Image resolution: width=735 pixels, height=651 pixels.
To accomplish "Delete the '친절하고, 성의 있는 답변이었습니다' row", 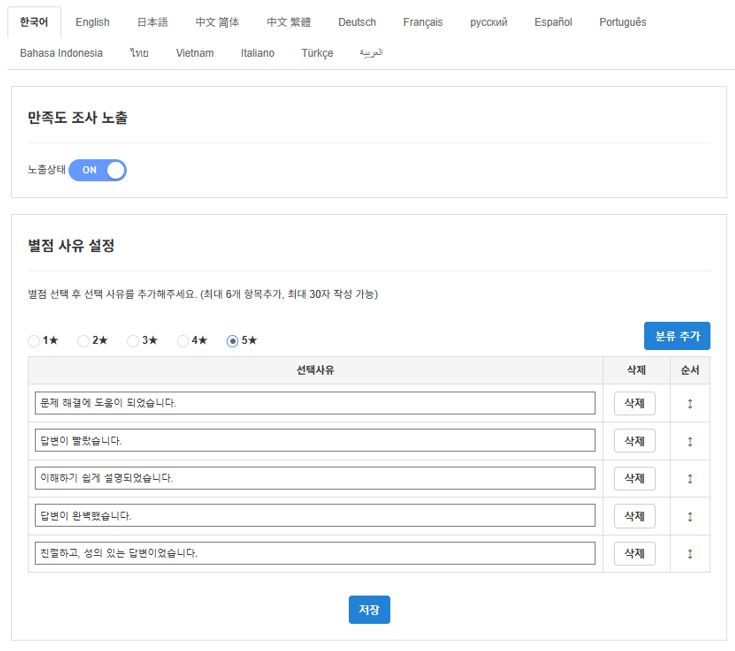I will (x=634, y=553).
